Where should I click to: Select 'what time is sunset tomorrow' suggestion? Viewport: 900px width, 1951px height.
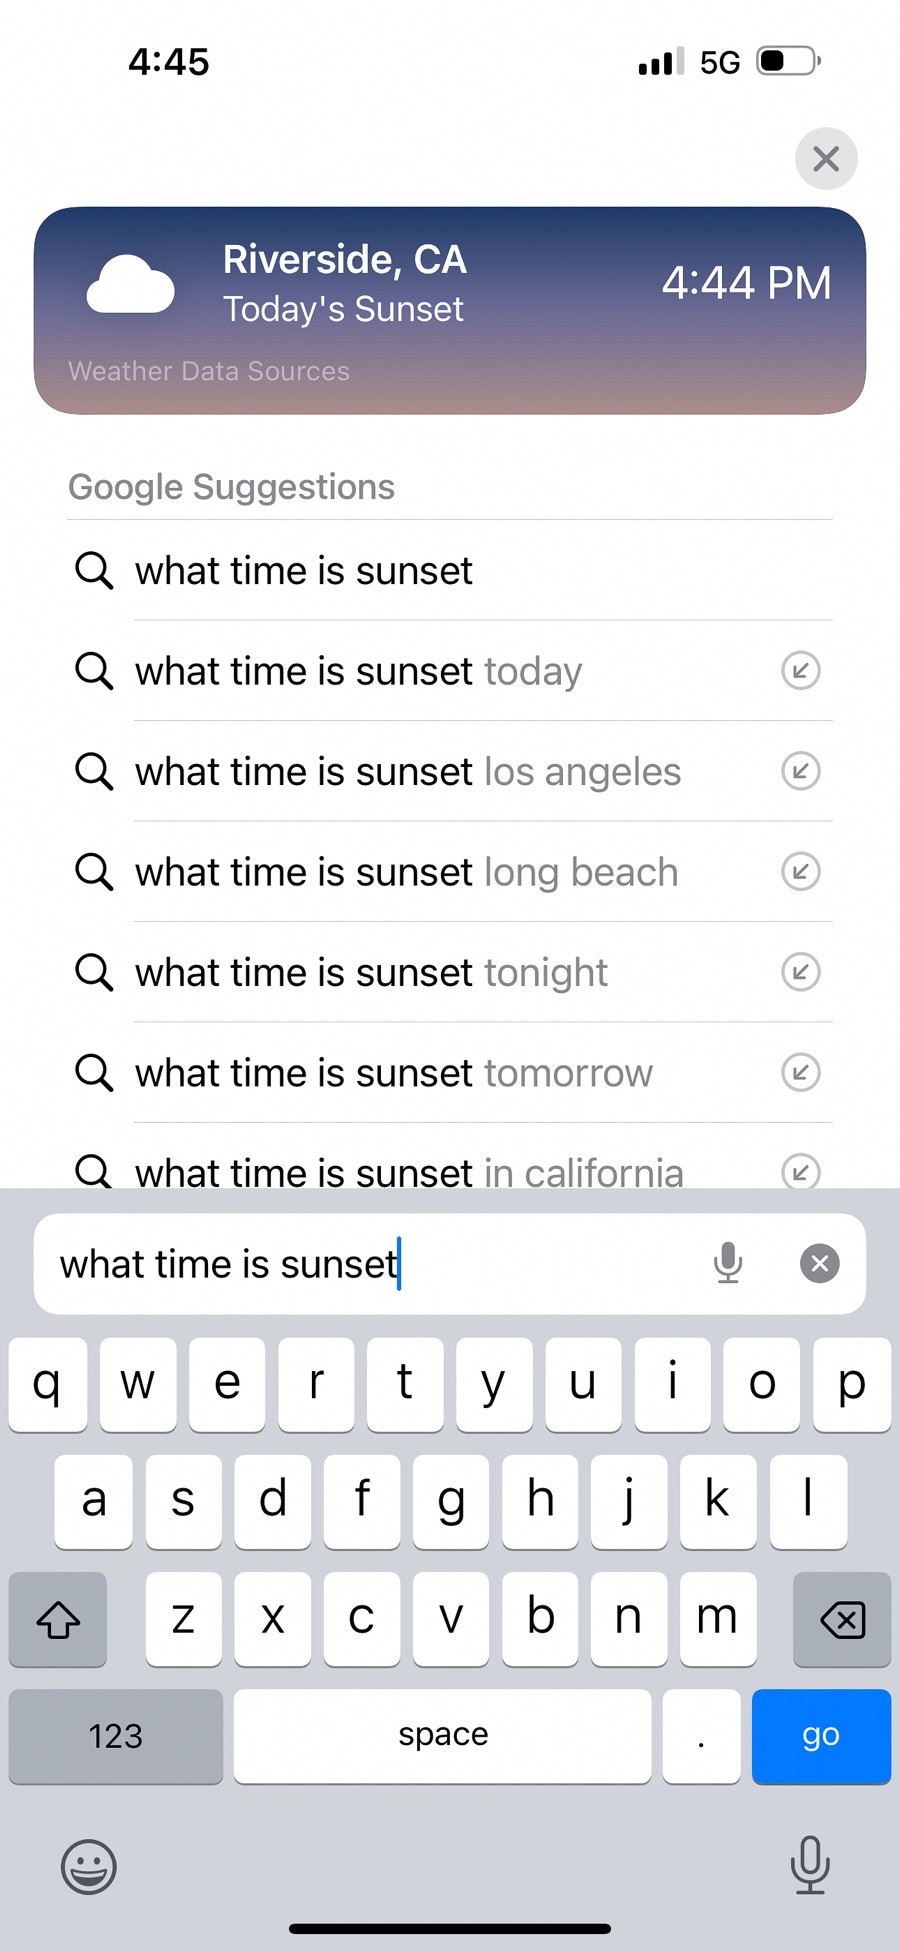pyautogui.click(x=394, y=1073)
